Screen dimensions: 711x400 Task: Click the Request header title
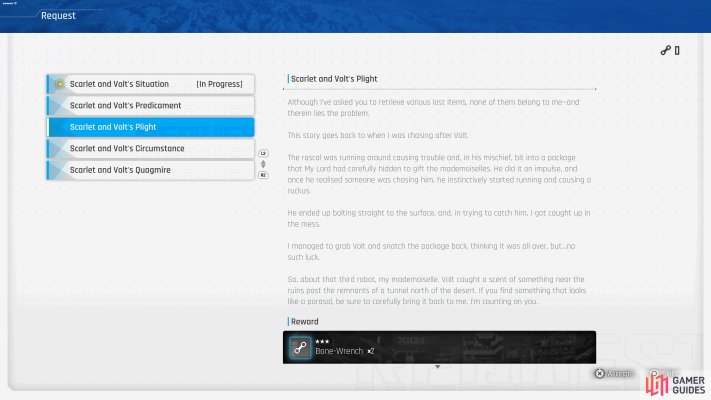[x=58, y=15]
